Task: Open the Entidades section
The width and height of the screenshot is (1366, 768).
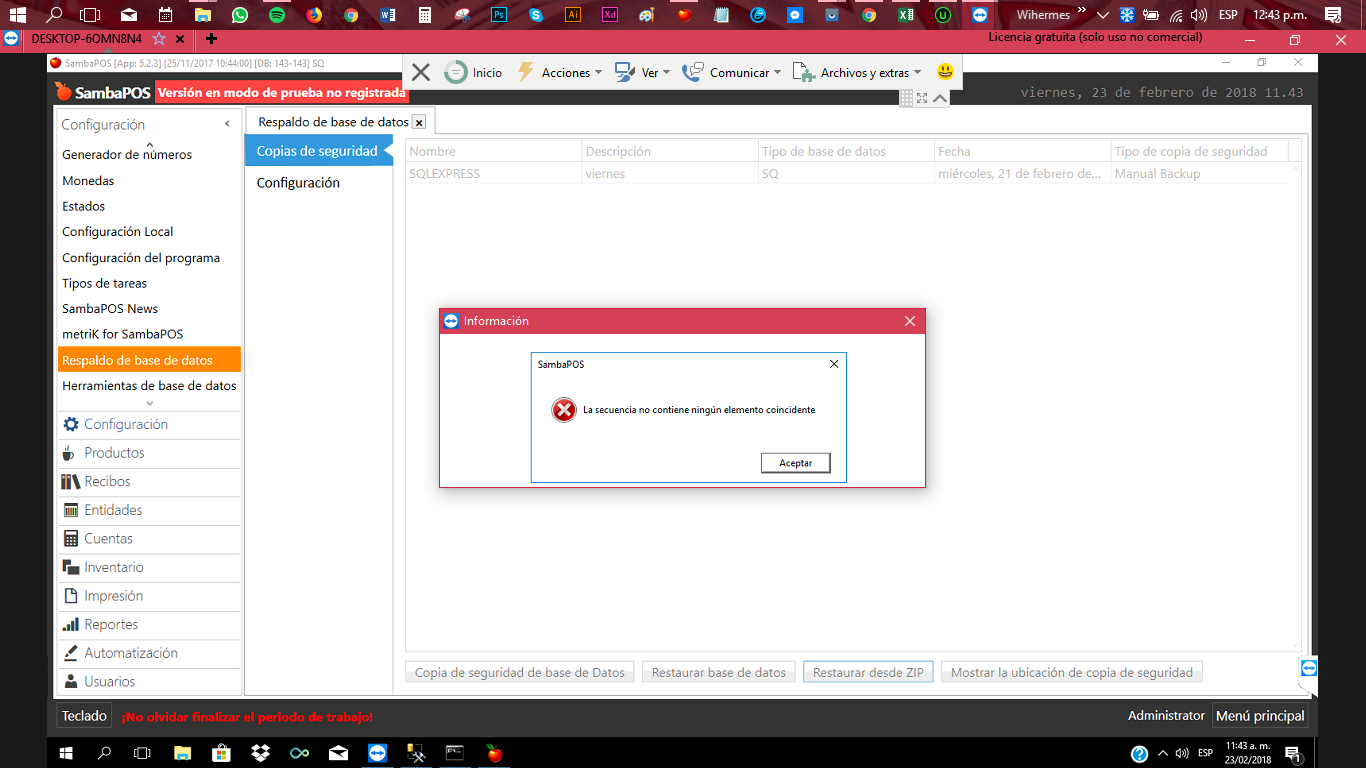Action: pos(149,510)
